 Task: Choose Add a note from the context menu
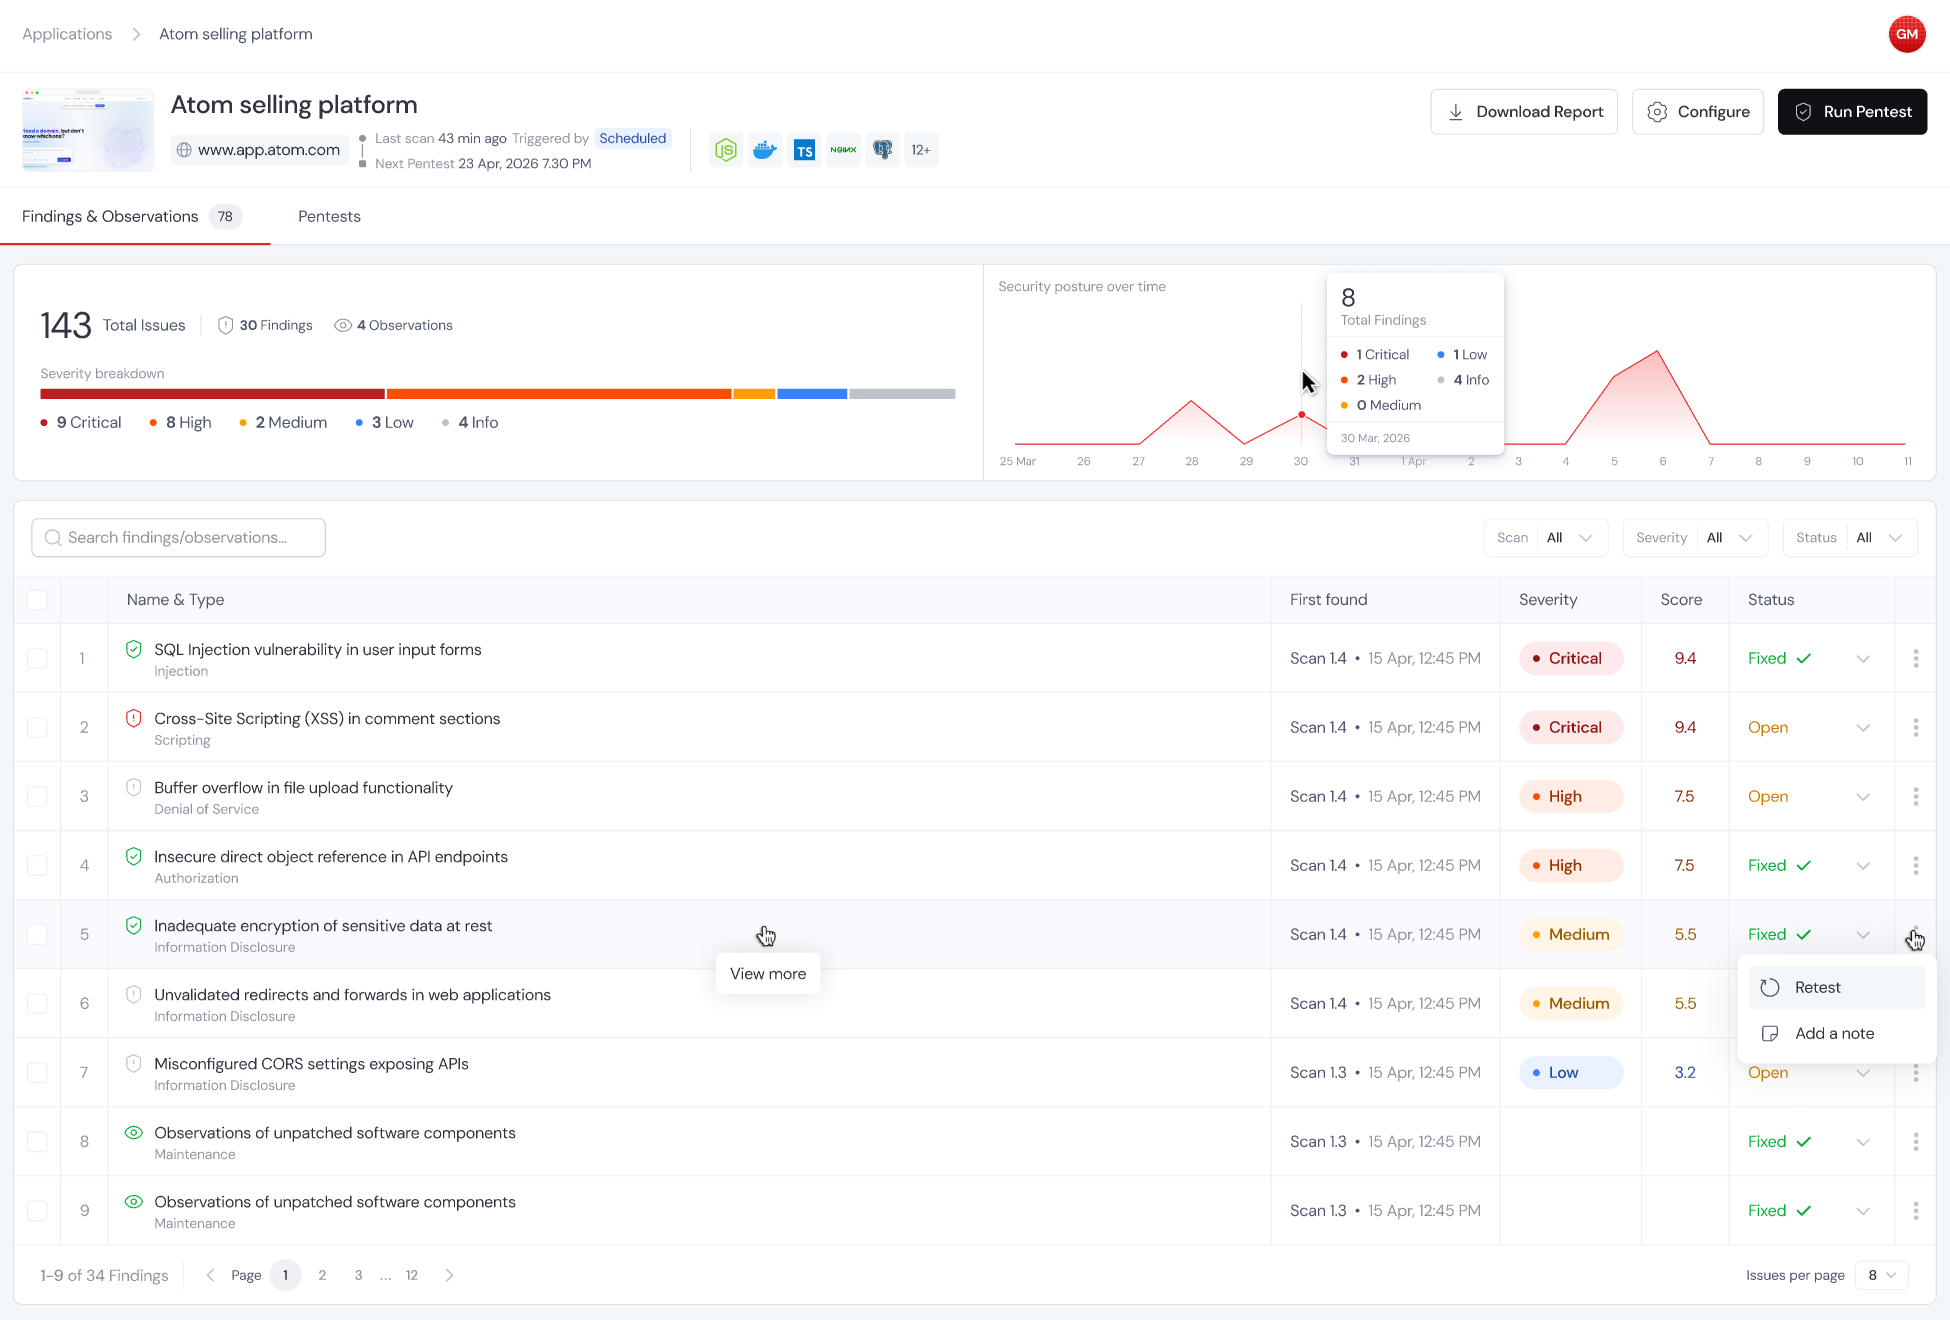[x=1837, y=1033]
